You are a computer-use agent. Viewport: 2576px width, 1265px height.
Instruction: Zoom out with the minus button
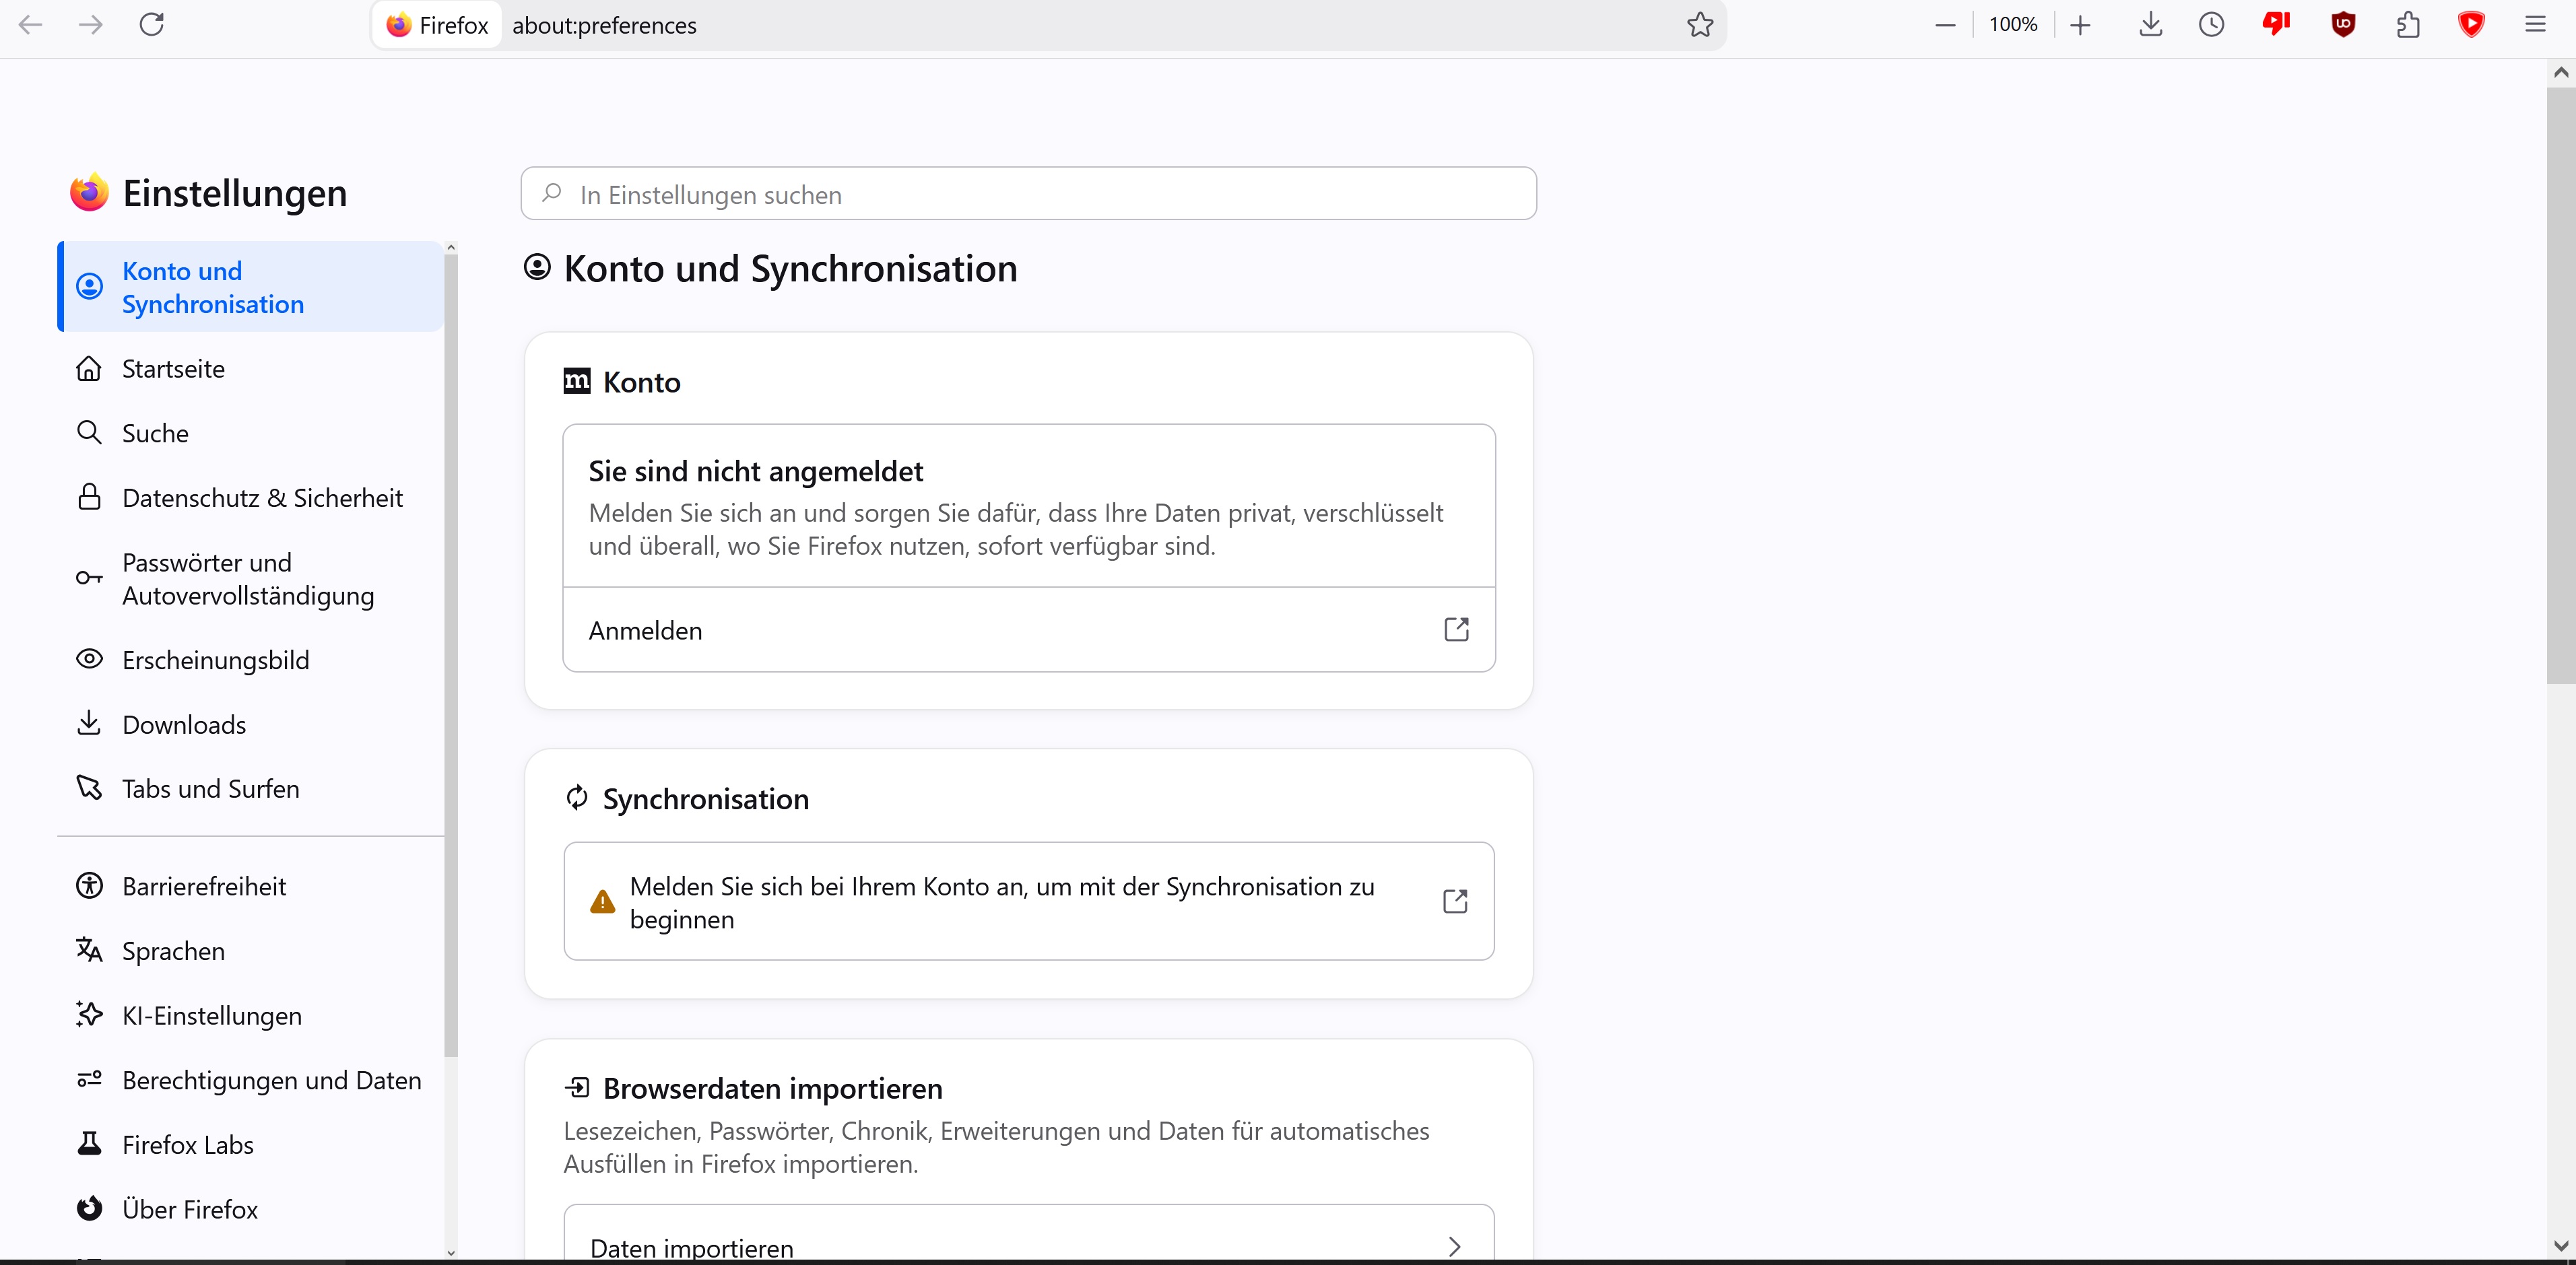[x=1945, y=25]
